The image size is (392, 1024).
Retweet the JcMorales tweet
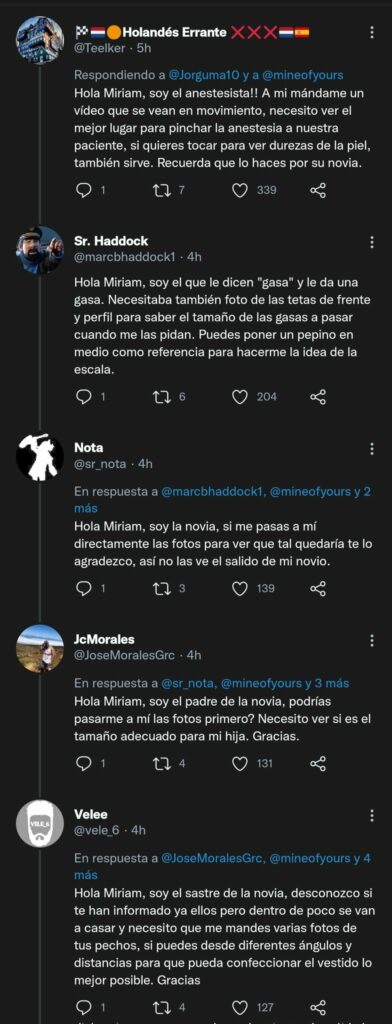pyautogui.click(x=161, y=763)
